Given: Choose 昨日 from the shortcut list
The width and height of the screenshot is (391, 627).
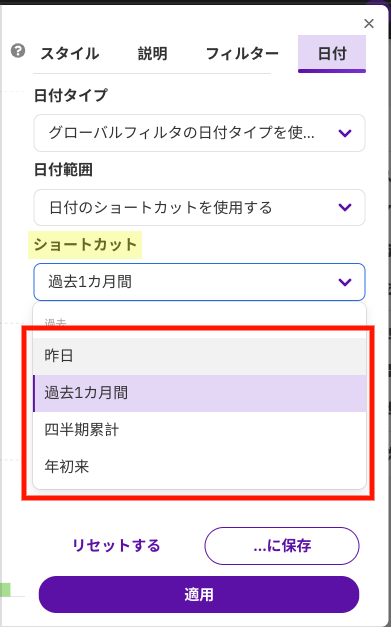Looking at the screenshot, I should pyautogui.click(x=199, y=356).
